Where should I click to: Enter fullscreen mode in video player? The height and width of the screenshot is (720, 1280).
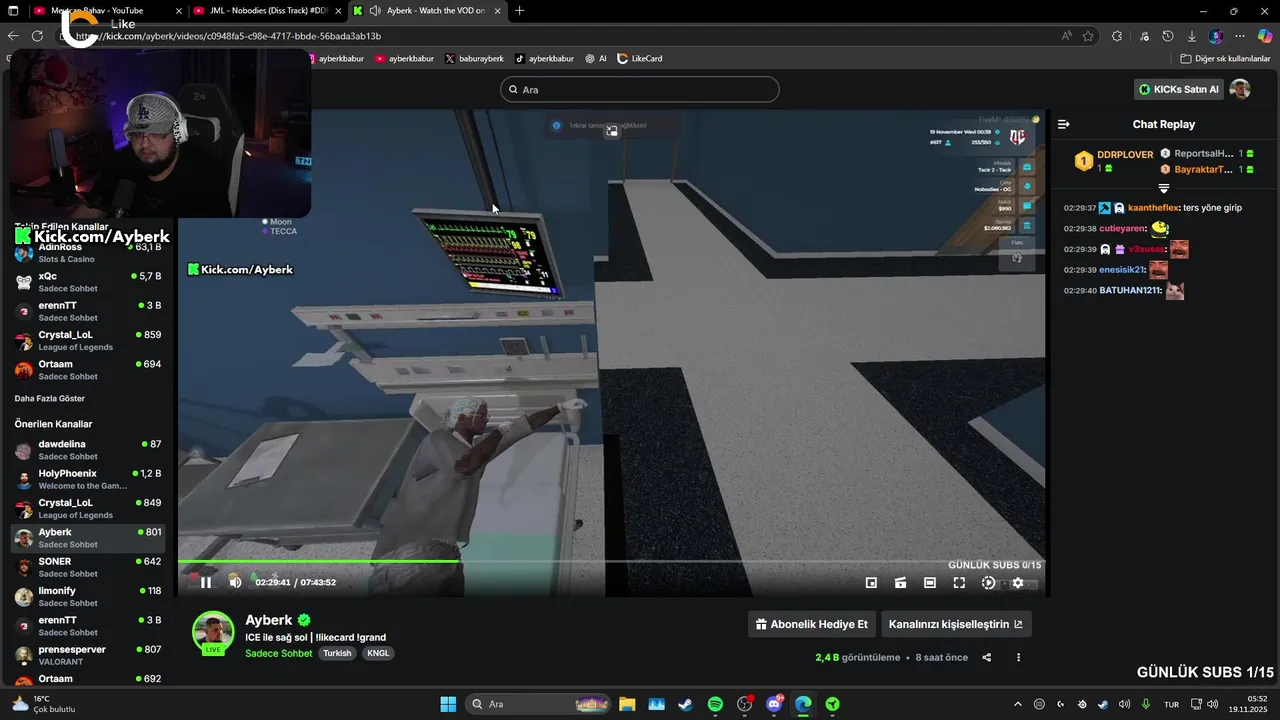959,583
